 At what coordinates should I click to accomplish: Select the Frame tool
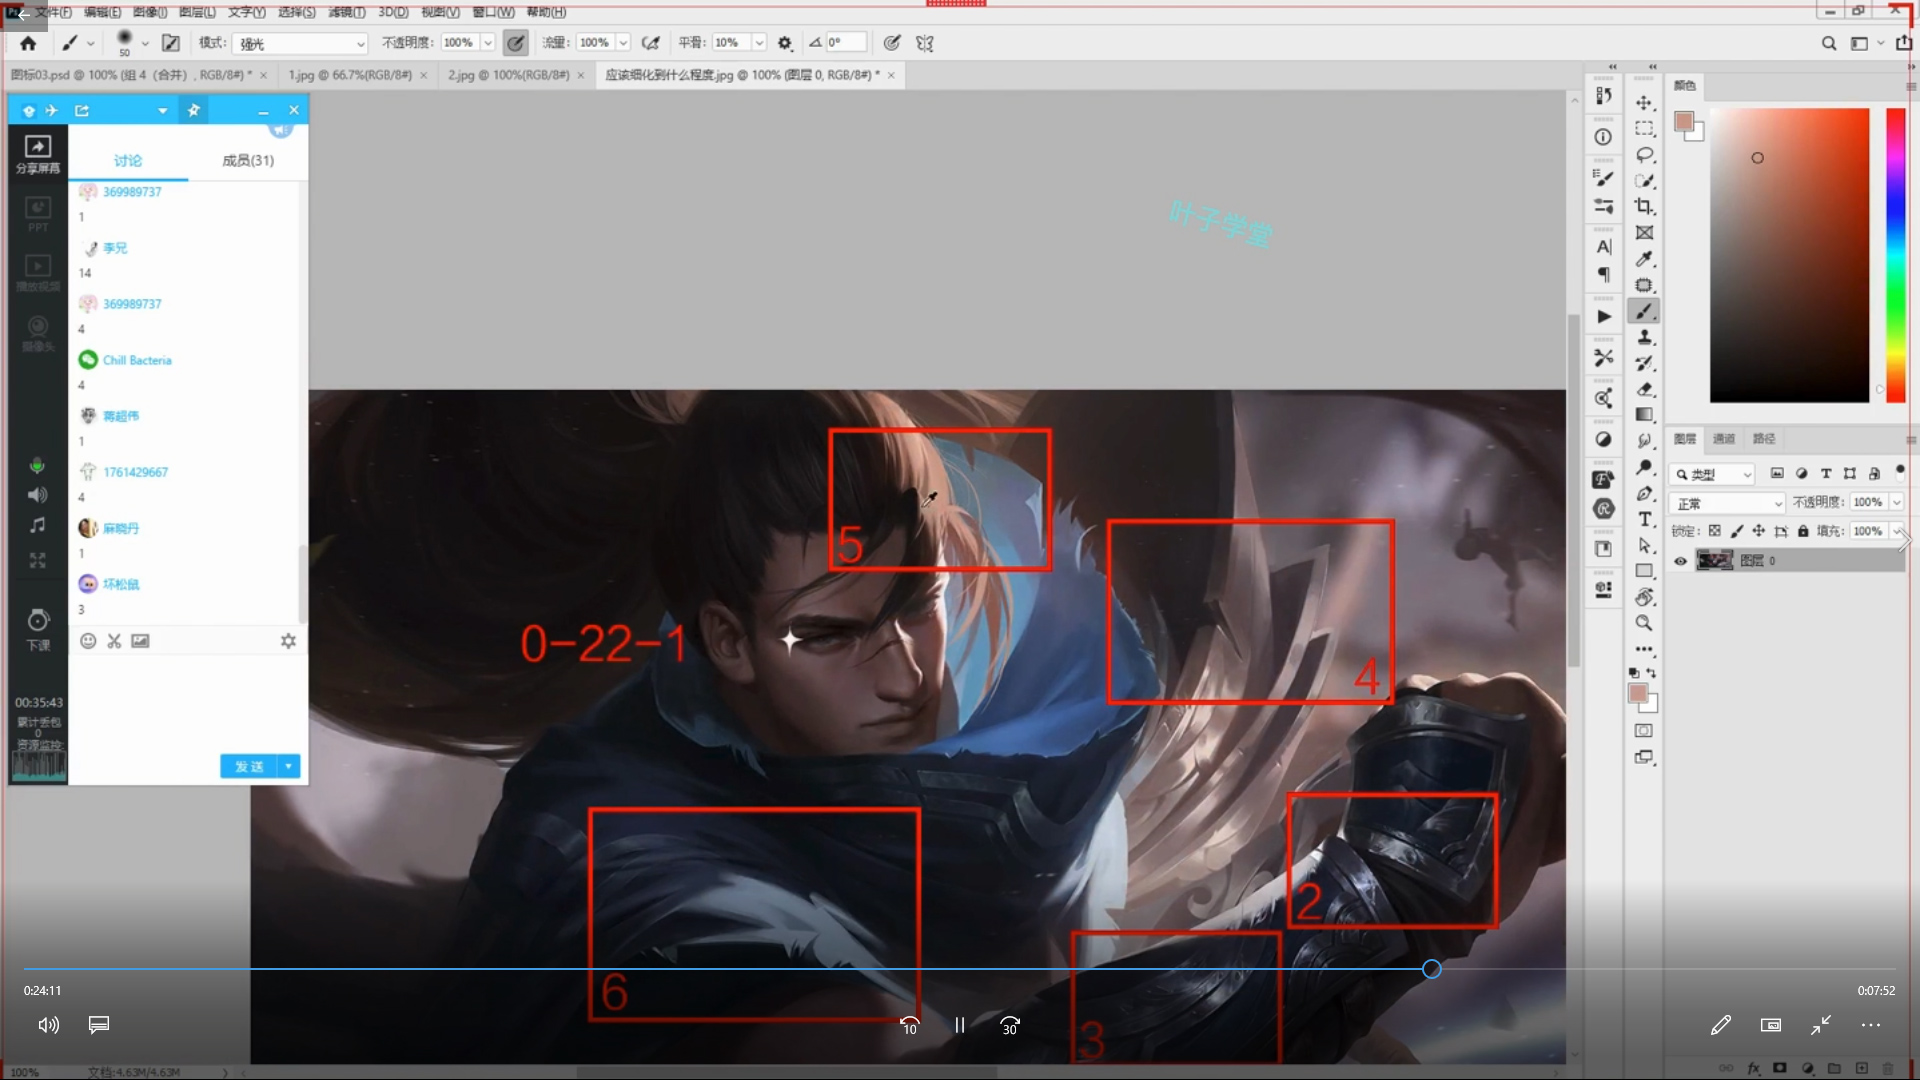(x=1644, y=233)
